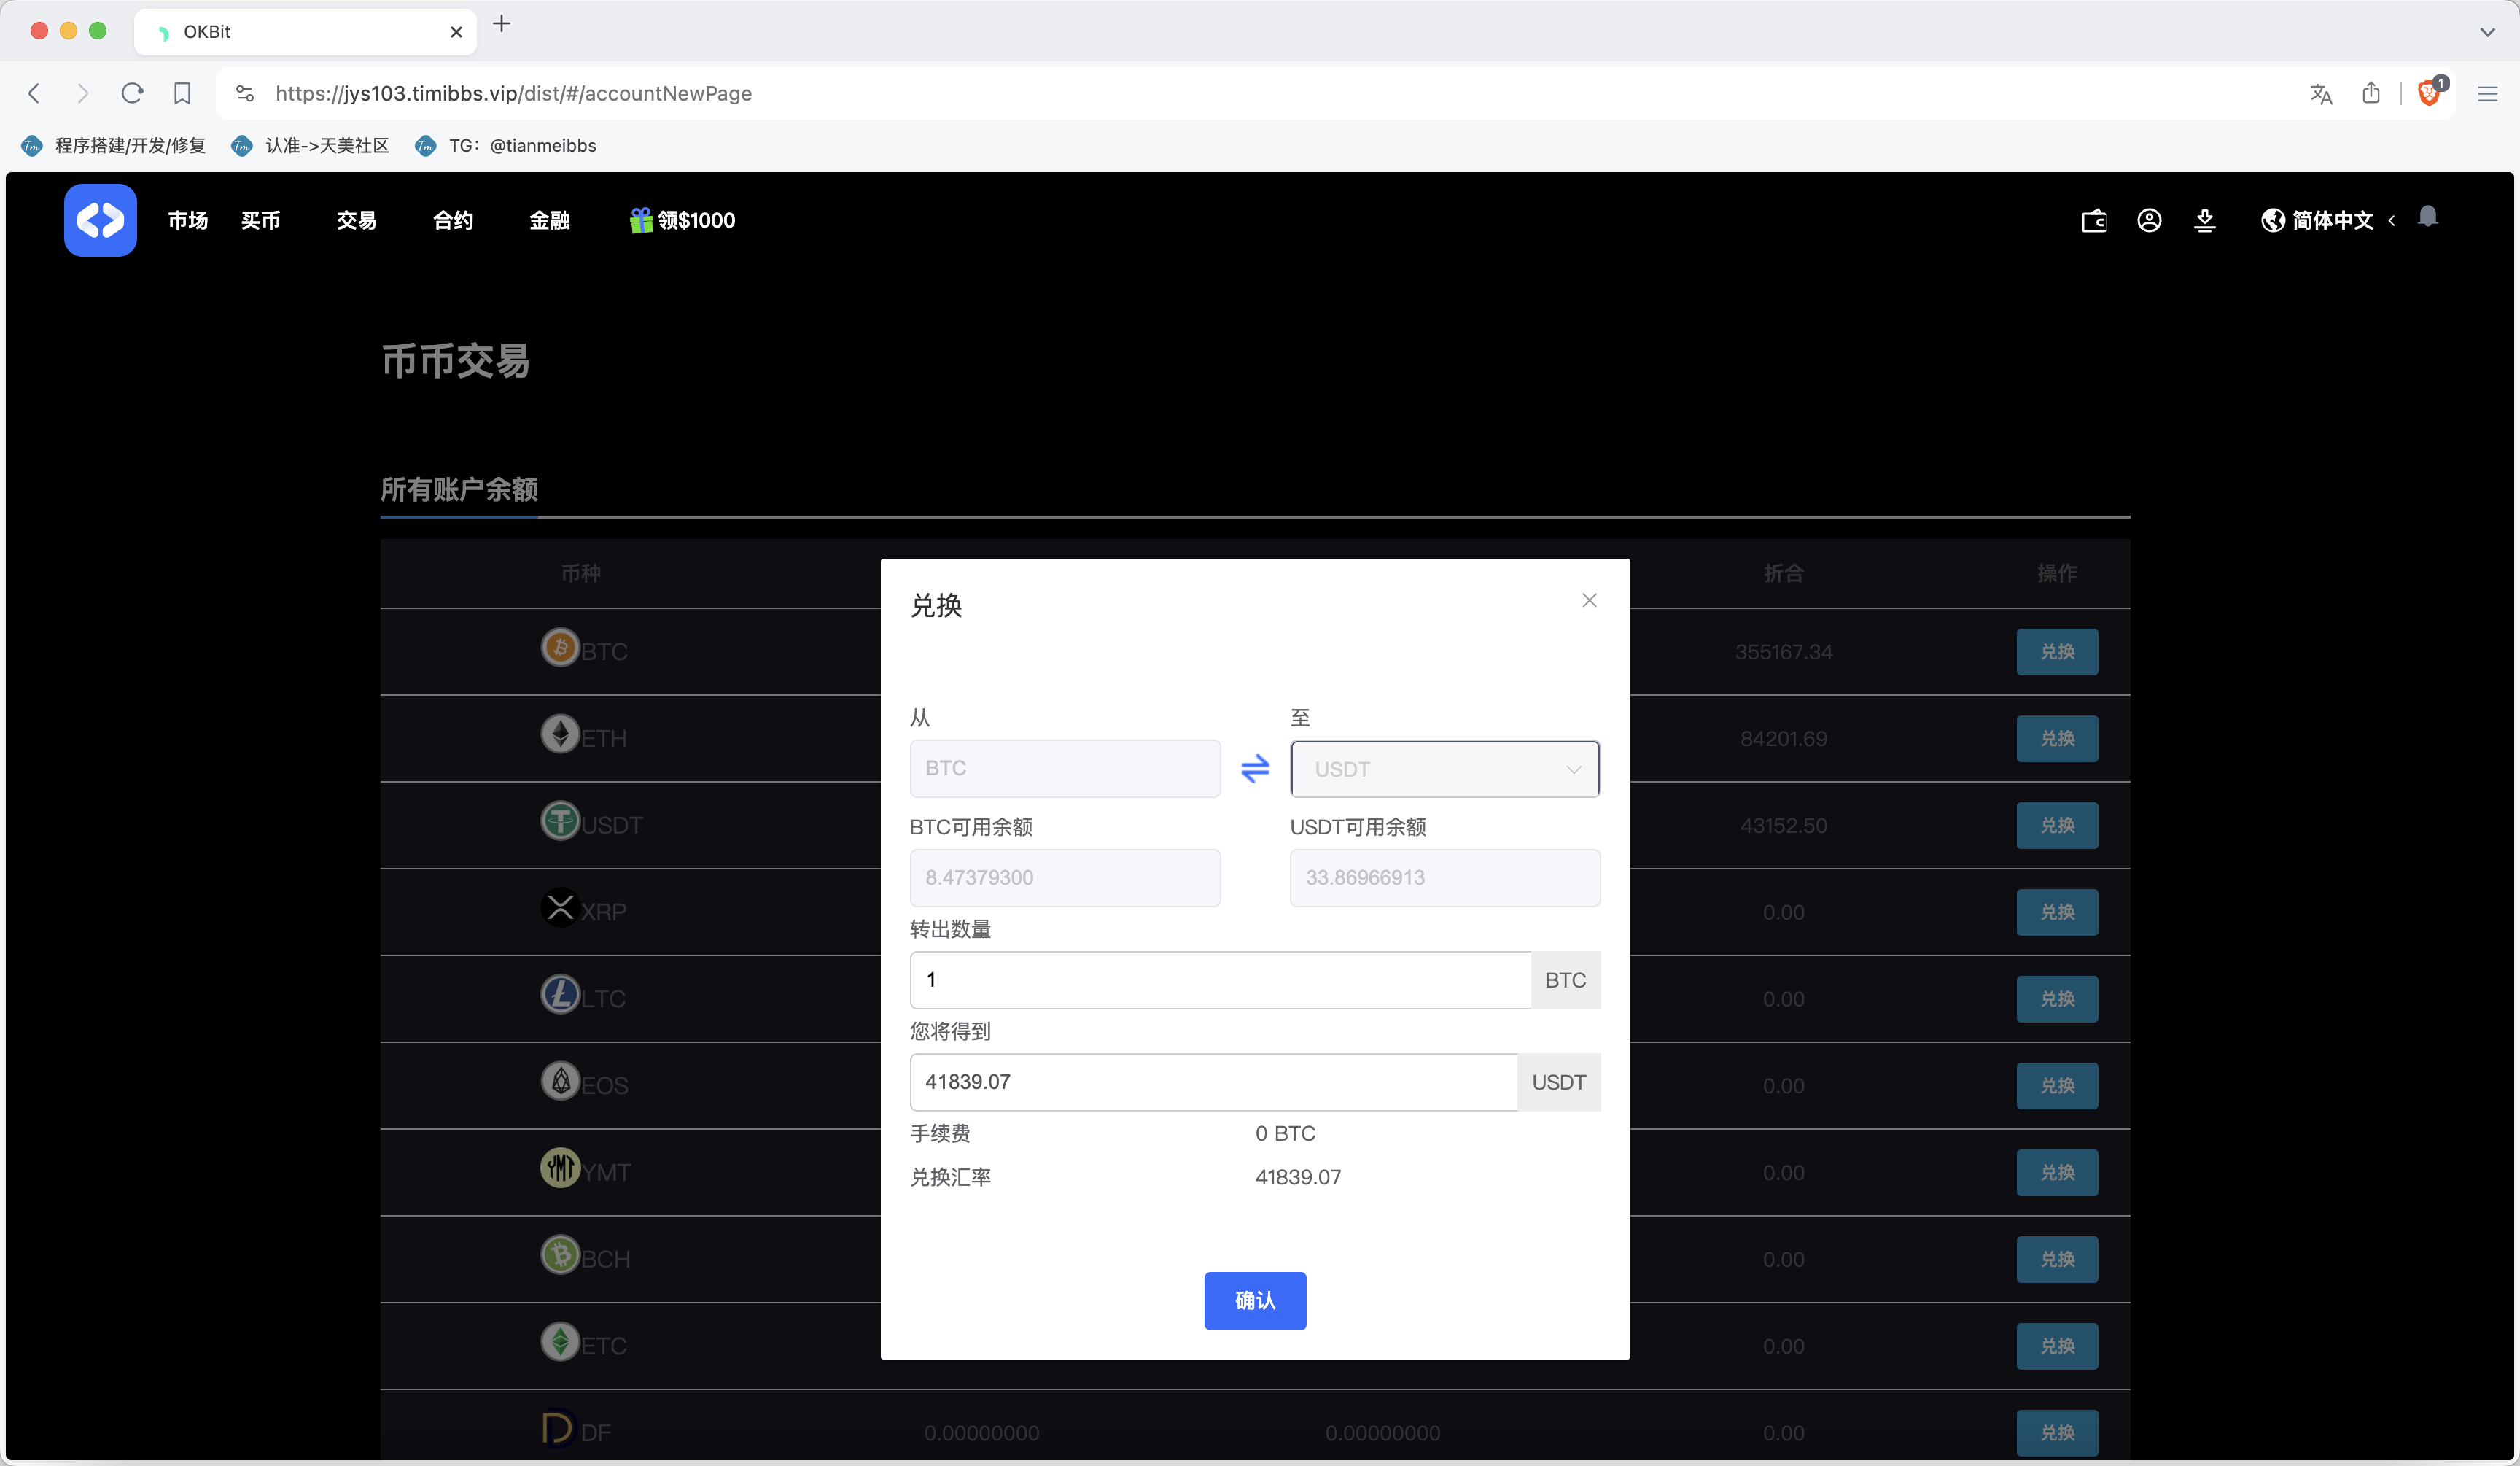
Task: Click the download app icon
Action: pos(2205,220)
